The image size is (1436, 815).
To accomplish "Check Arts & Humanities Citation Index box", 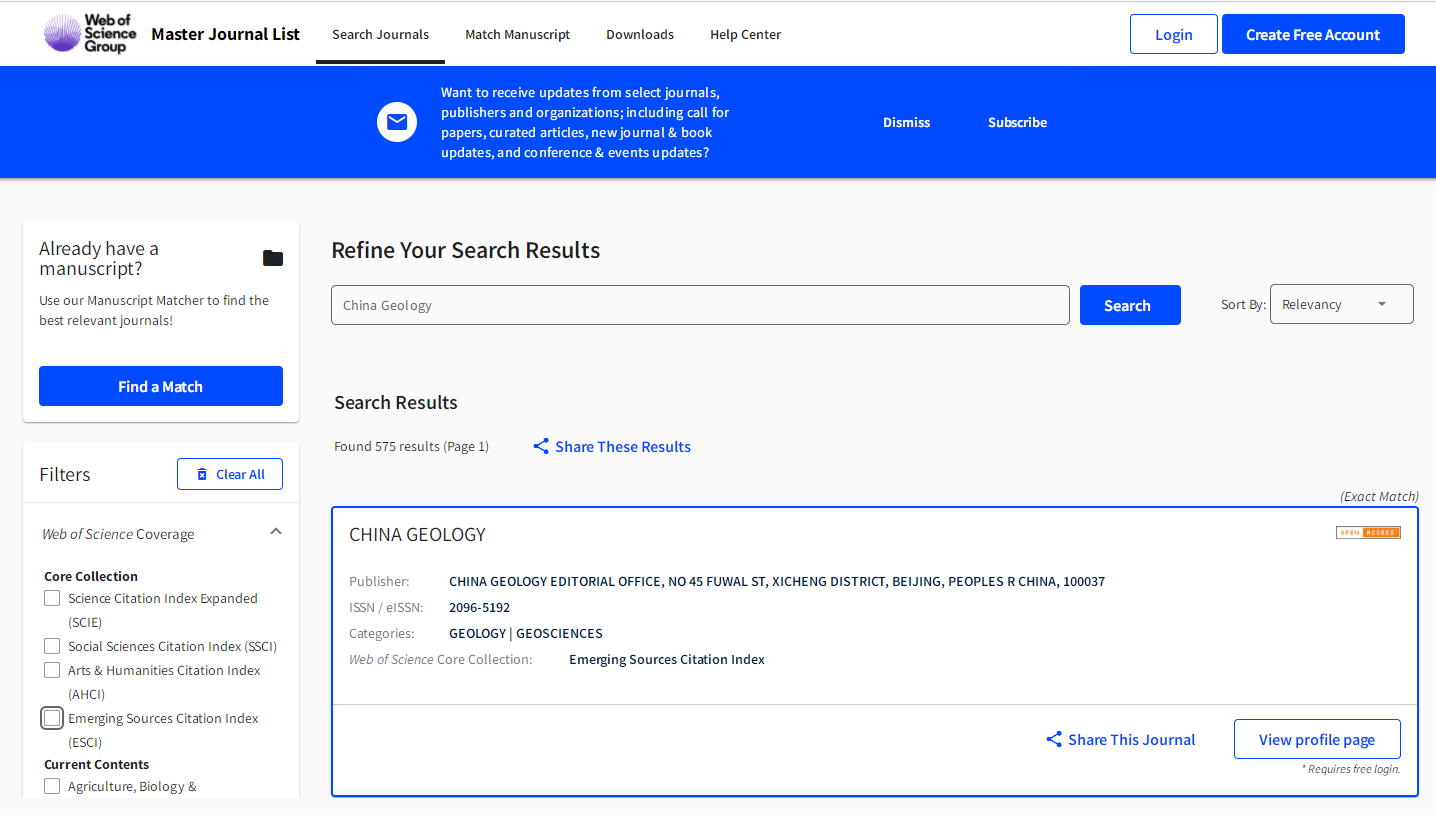I will [52, 670].
